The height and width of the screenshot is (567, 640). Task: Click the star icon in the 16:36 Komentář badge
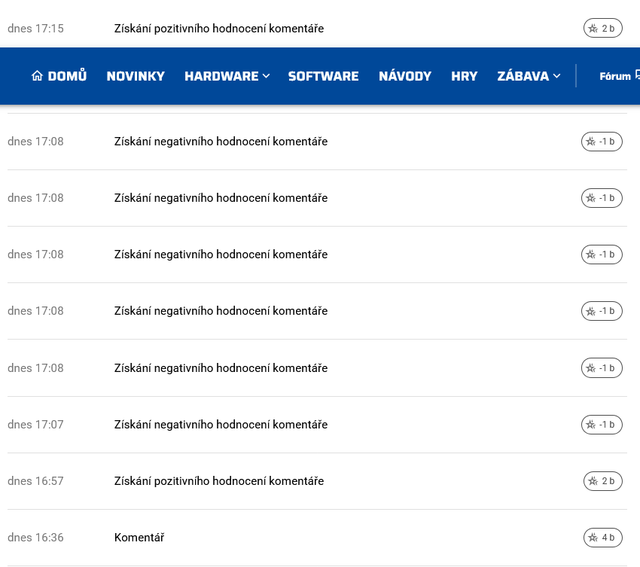click(x=593, y=538)
